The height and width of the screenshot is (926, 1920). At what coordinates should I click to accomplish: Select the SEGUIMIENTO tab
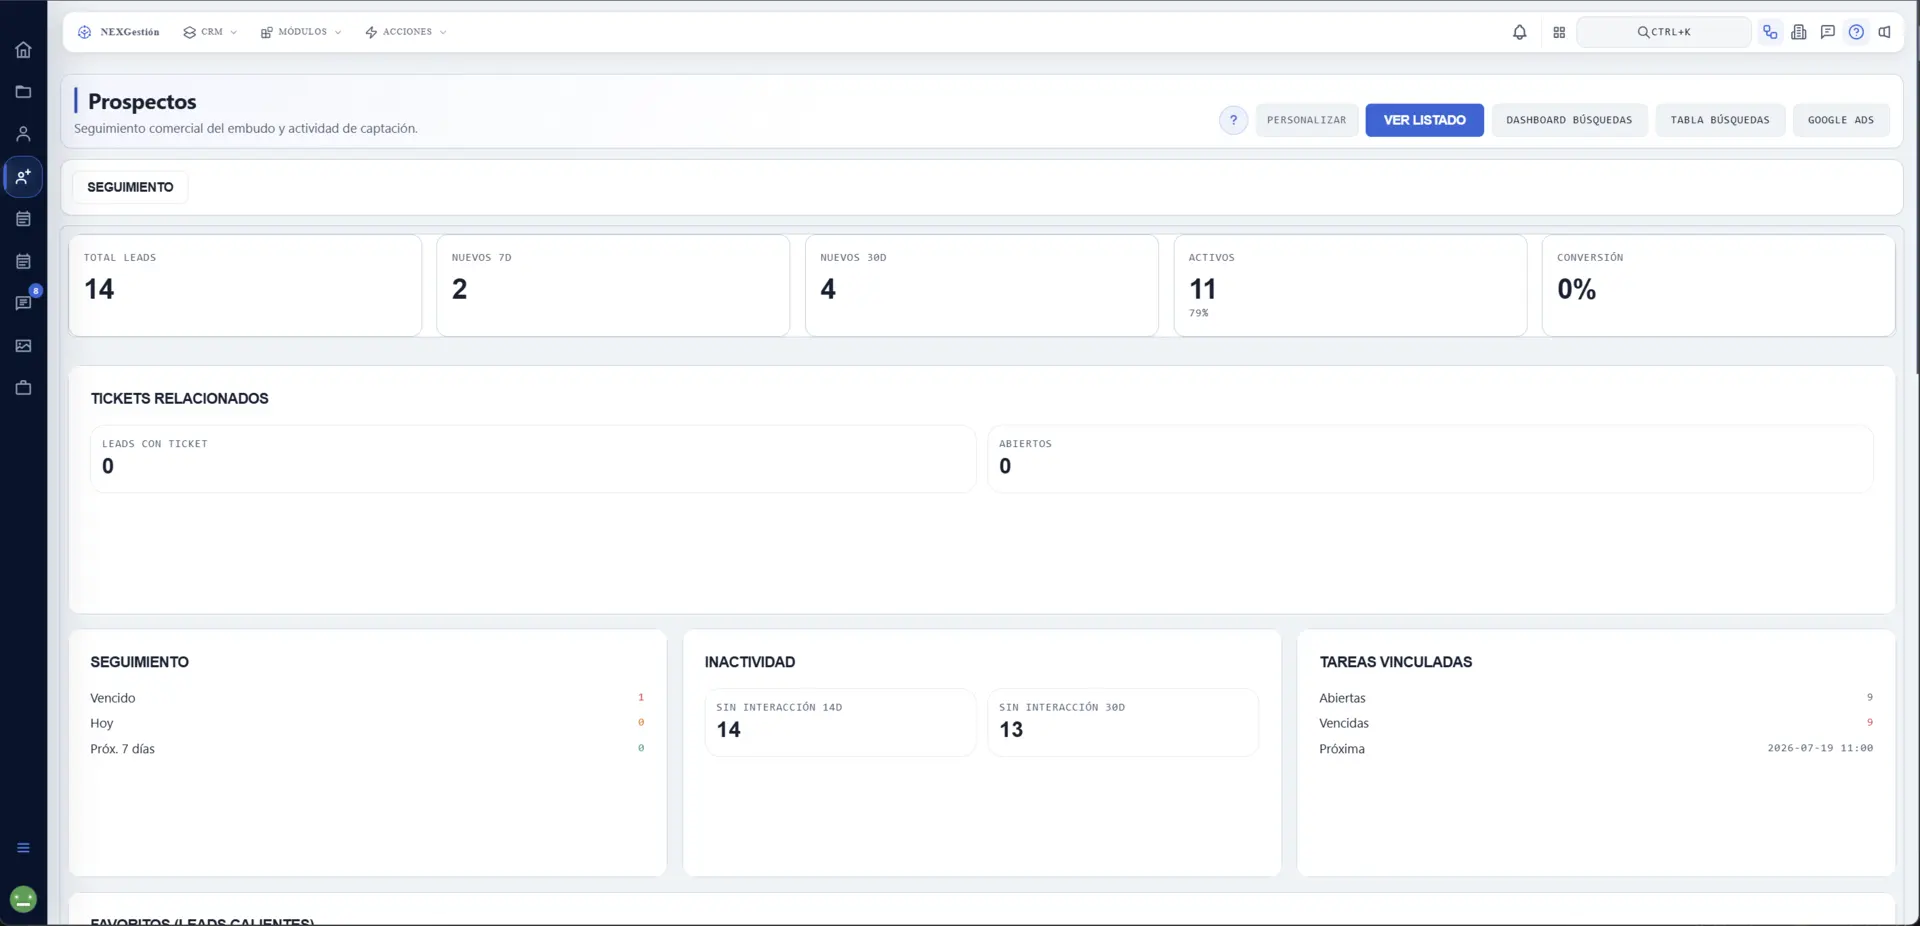[x=130, y=187]
